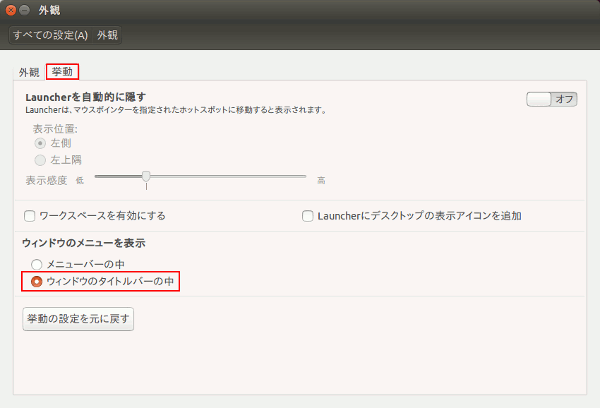600x408 pixels.
Task: Select the 挙動 tab
Action: coord(62,72)
